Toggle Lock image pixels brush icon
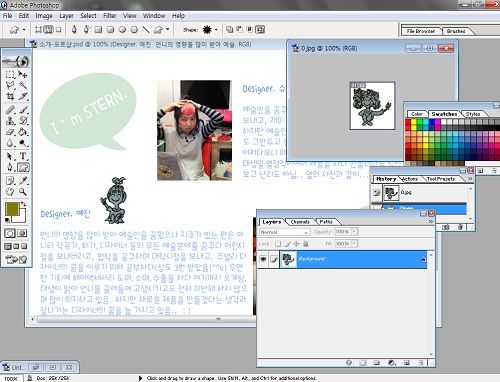 (x=287, y=244)
